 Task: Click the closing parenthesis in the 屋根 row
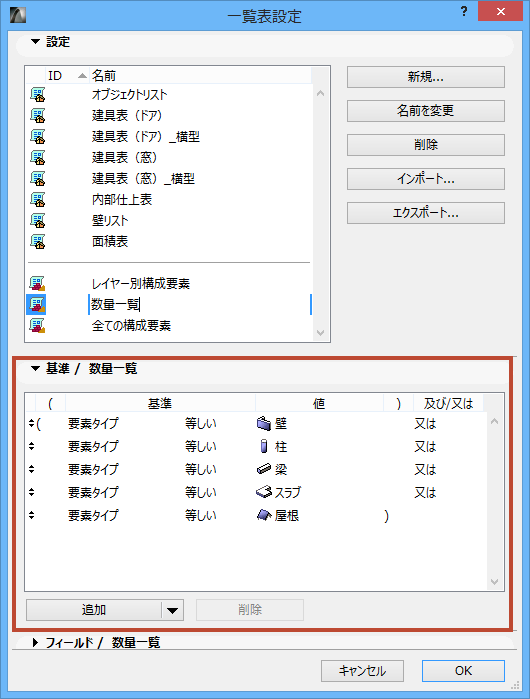tap(386, 516)
